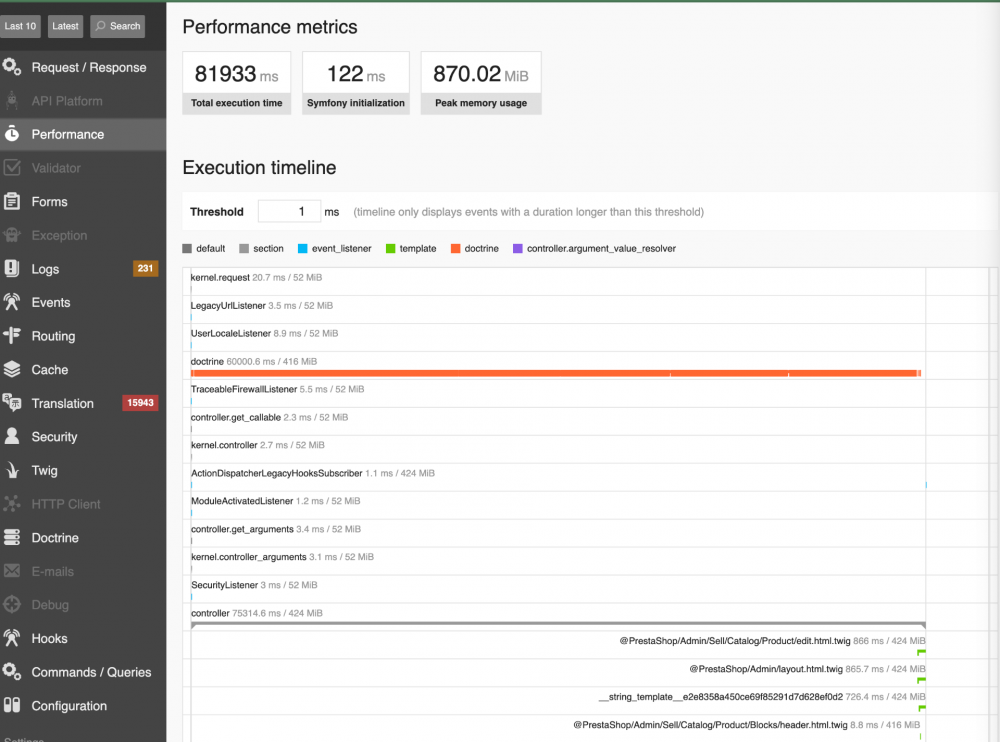Click the Commands / Queries icon

(12, 672)
